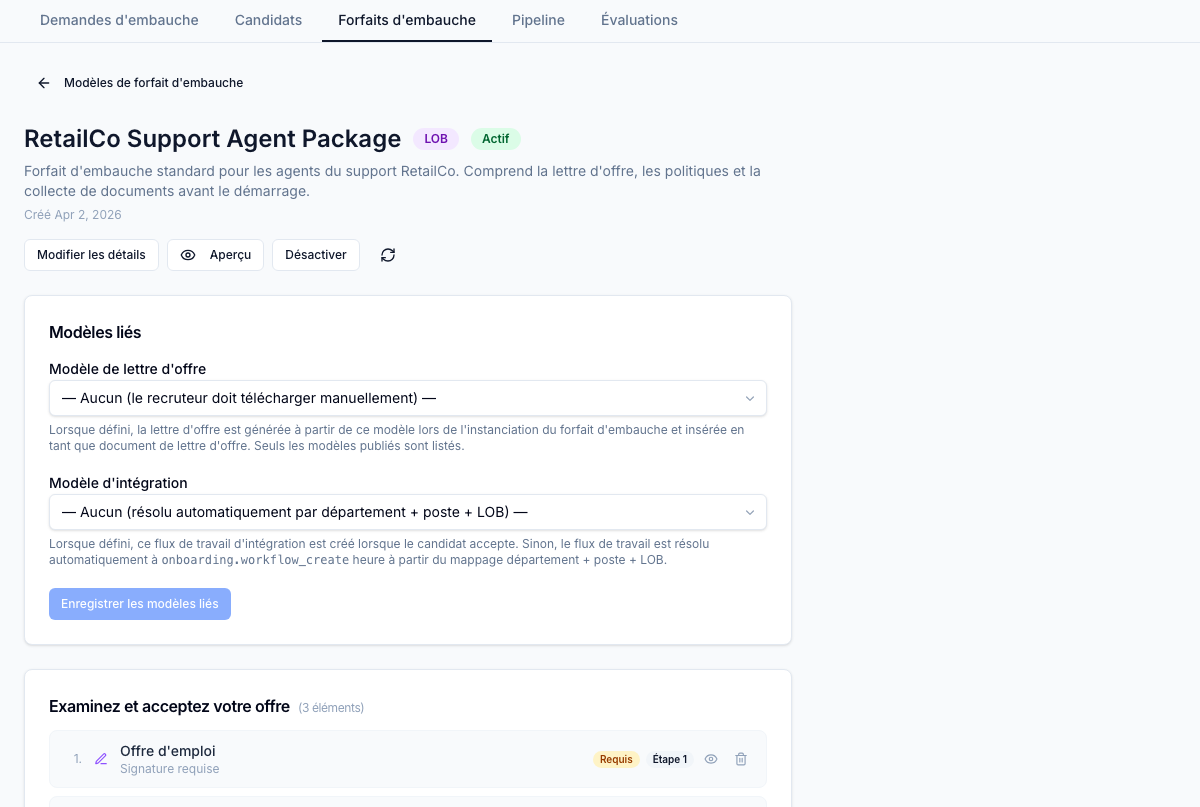The image size is (1200, 807).
Task: Click the refresh icon beside Désactiver
Action: pyautogui.click(x=388, y=255)
